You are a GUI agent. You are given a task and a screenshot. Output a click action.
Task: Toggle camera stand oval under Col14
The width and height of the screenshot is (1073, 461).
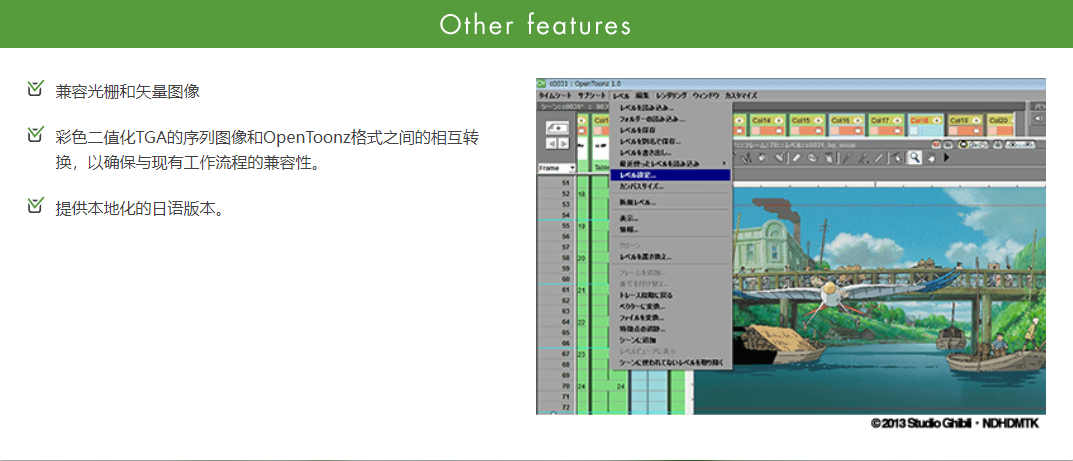[779, 131]
